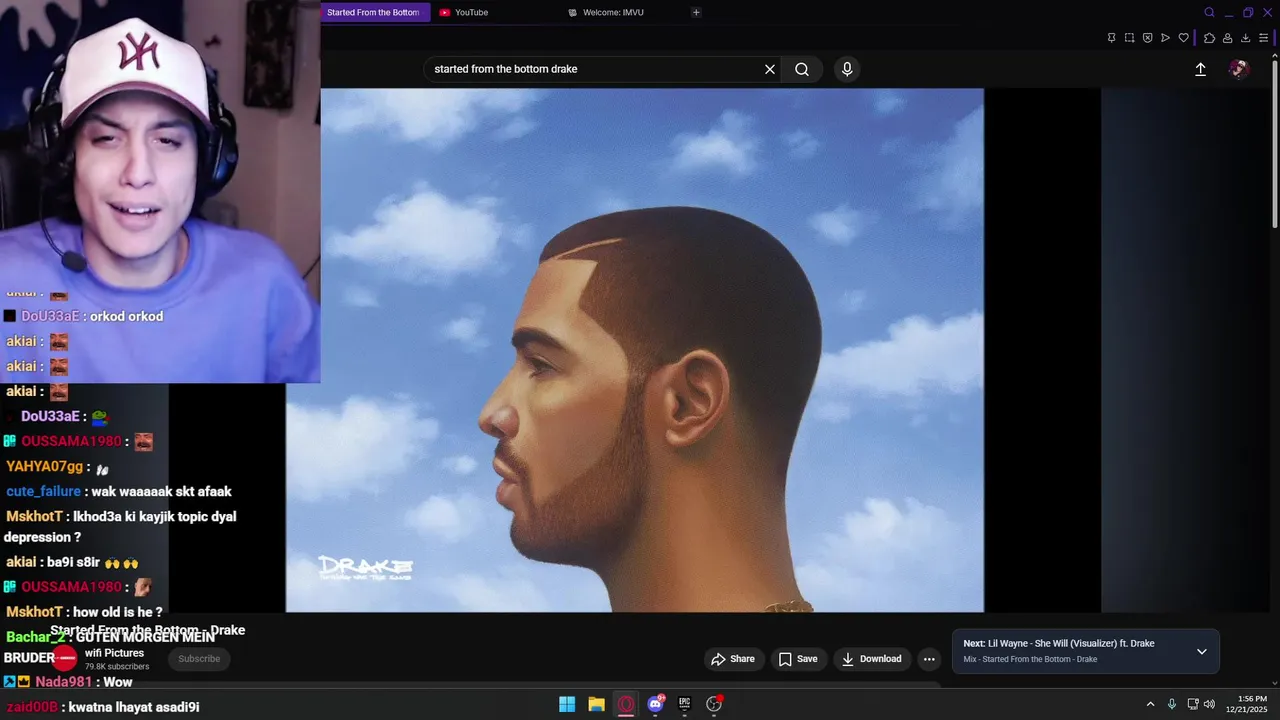Open OBS Studio from the taskbar
This screenshot has height=720, width=1280.
pos(714,704)
